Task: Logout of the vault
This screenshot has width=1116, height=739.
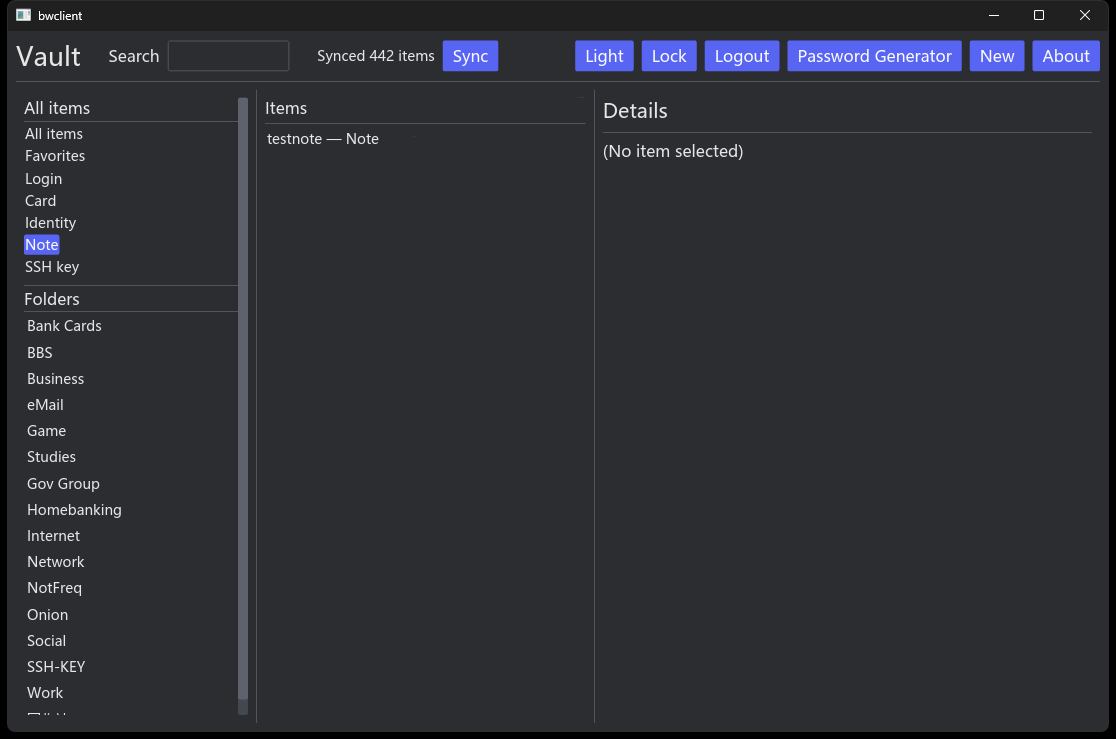Action: tap(742, 56)
